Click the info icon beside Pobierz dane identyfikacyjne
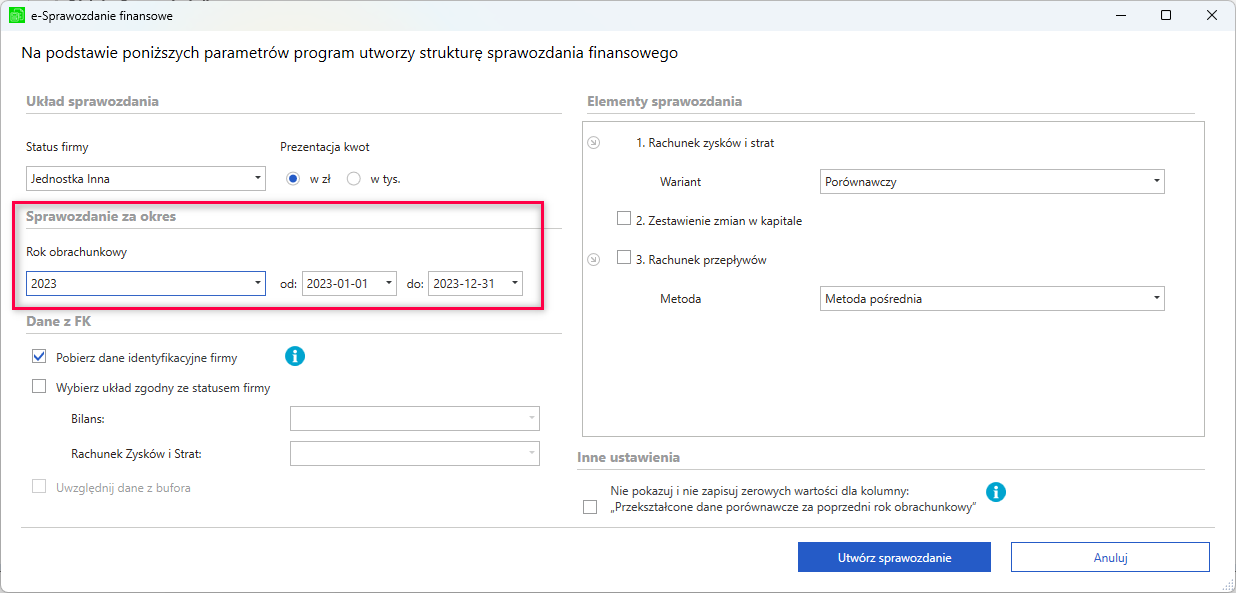 295,355
